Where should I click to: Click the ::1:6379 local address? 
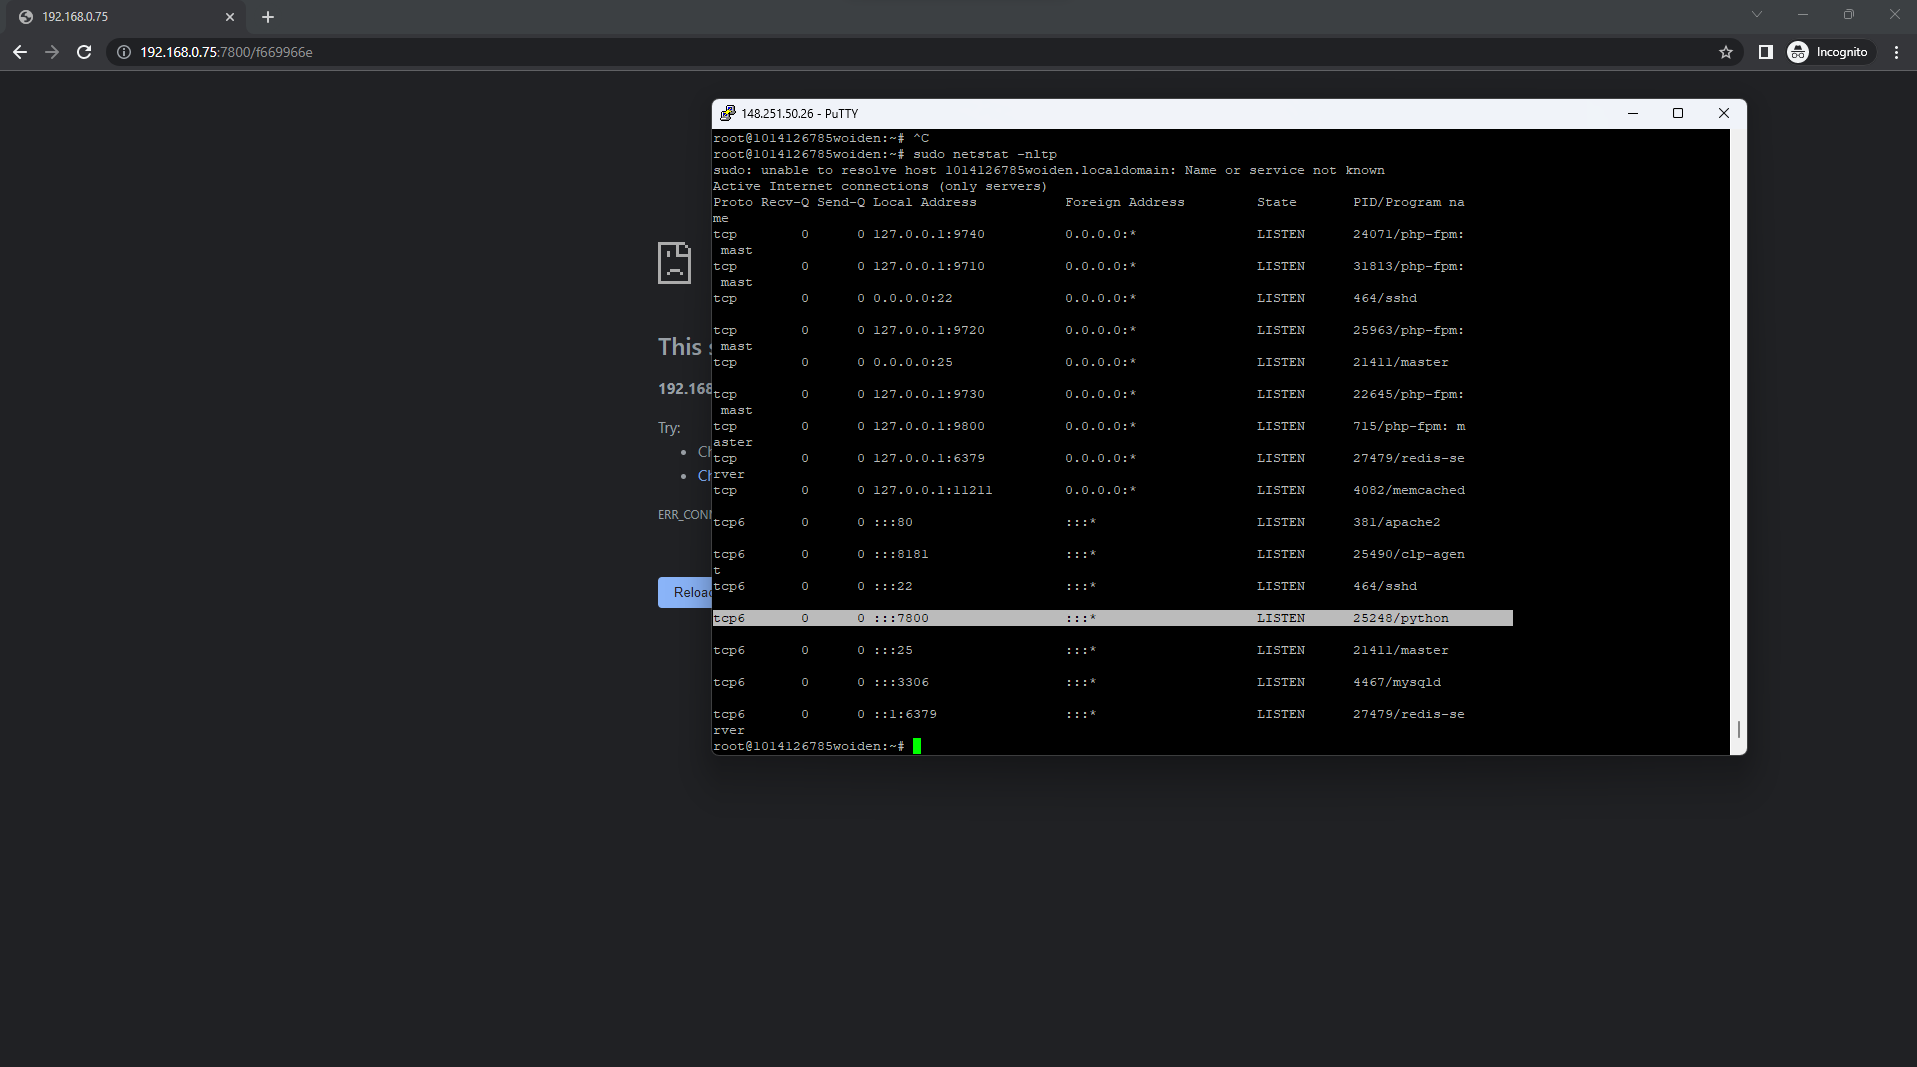905,714
